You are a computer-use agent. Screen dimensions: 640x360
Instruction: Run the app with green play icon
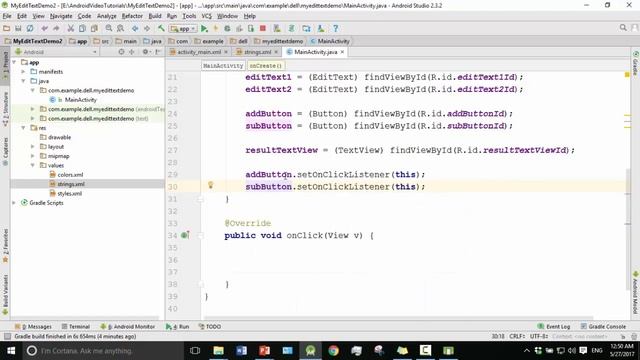click(204, 29)
